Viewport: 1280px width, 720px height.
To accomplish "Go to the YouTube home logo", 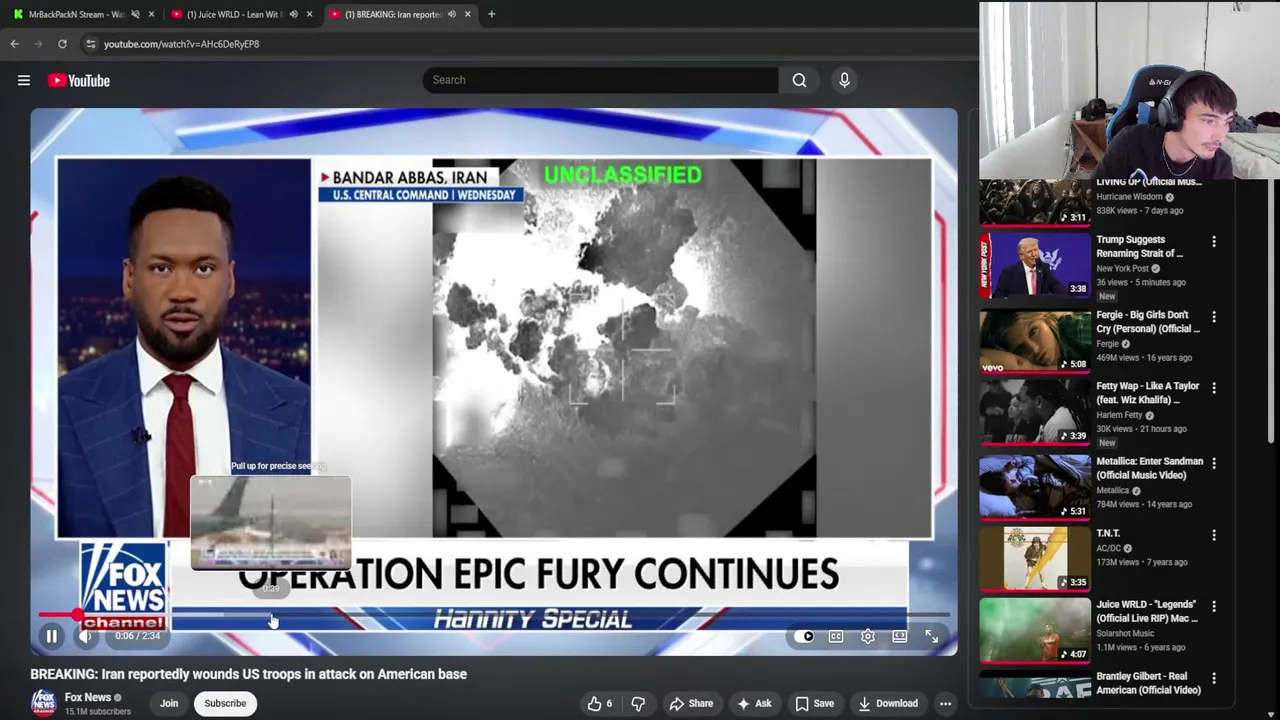I will click(78, 81).
